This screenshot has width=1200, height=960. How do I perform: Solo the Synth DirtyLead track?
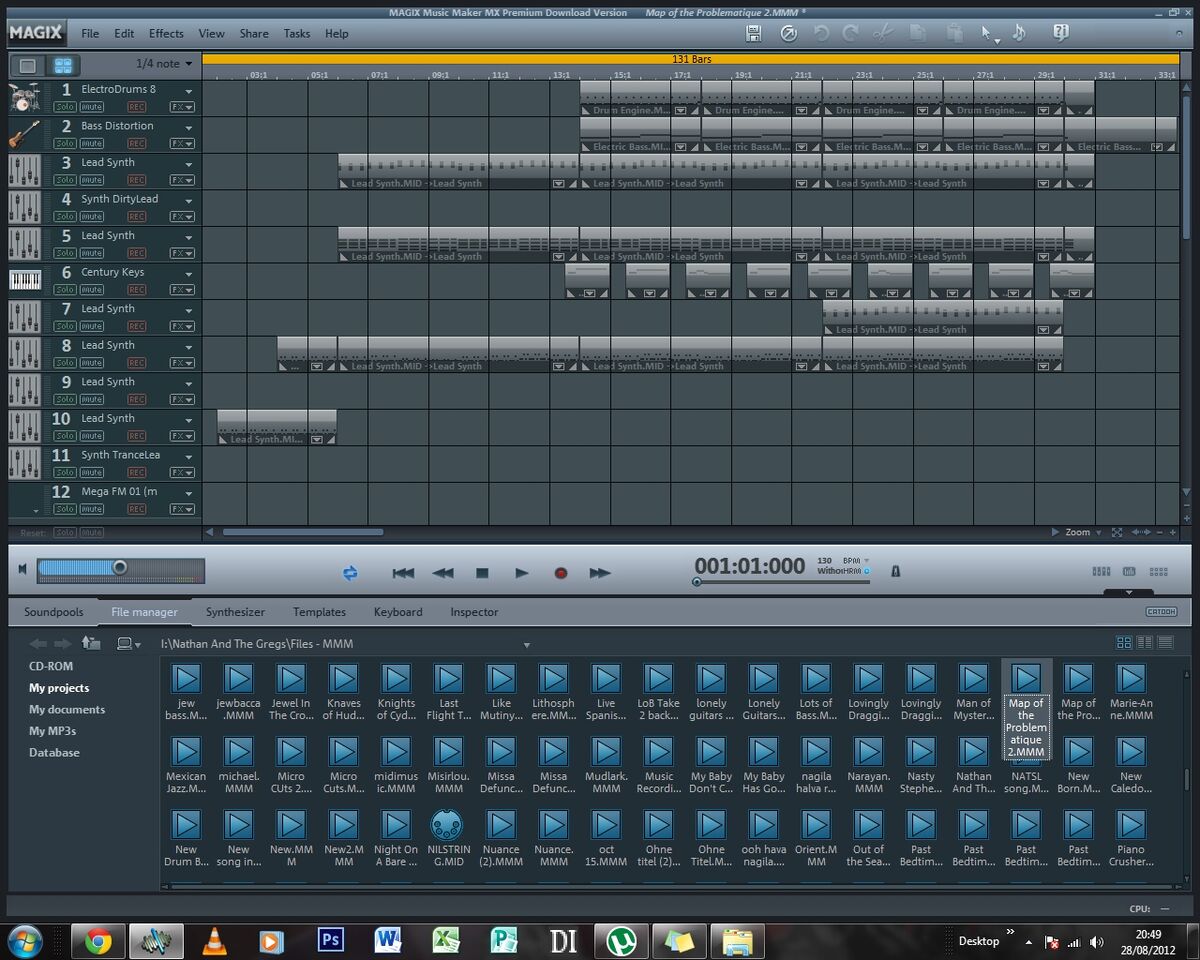click(65, 217)
